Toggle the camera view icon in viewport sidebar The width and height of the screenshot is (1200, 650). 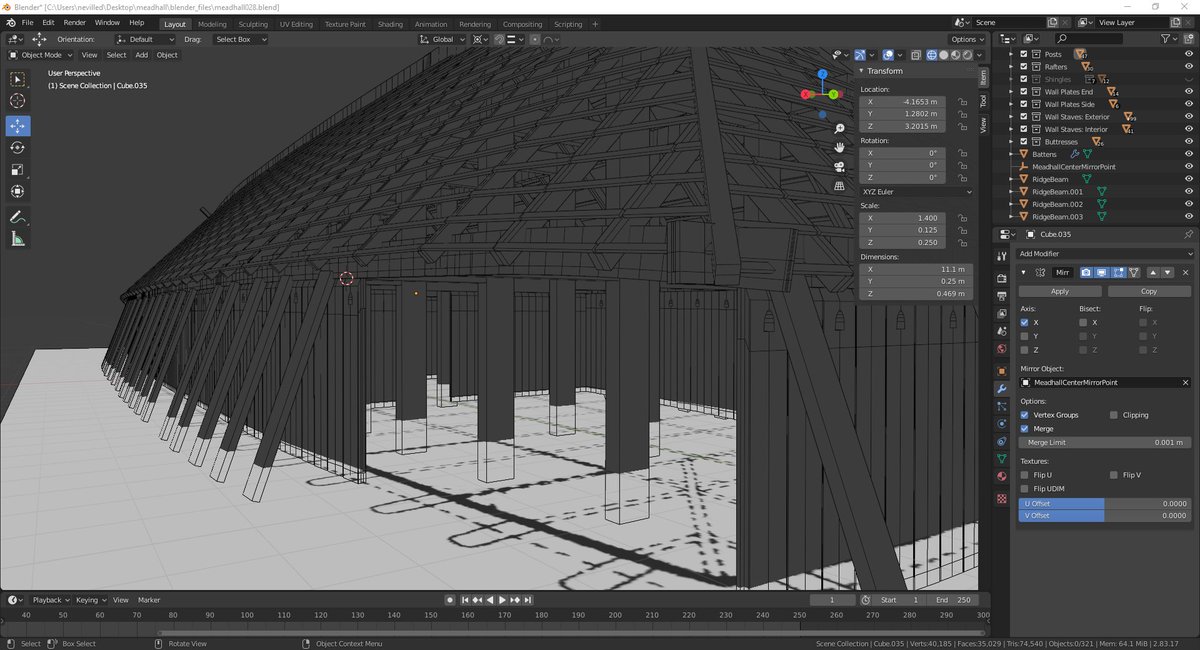(x=840, y=167)
